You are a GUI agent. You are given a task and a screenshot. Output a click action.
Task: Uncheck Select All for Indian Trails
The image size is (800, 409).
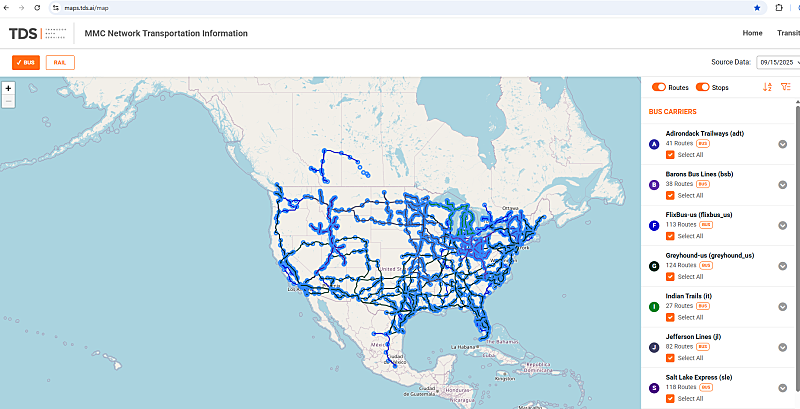[670, 317]
